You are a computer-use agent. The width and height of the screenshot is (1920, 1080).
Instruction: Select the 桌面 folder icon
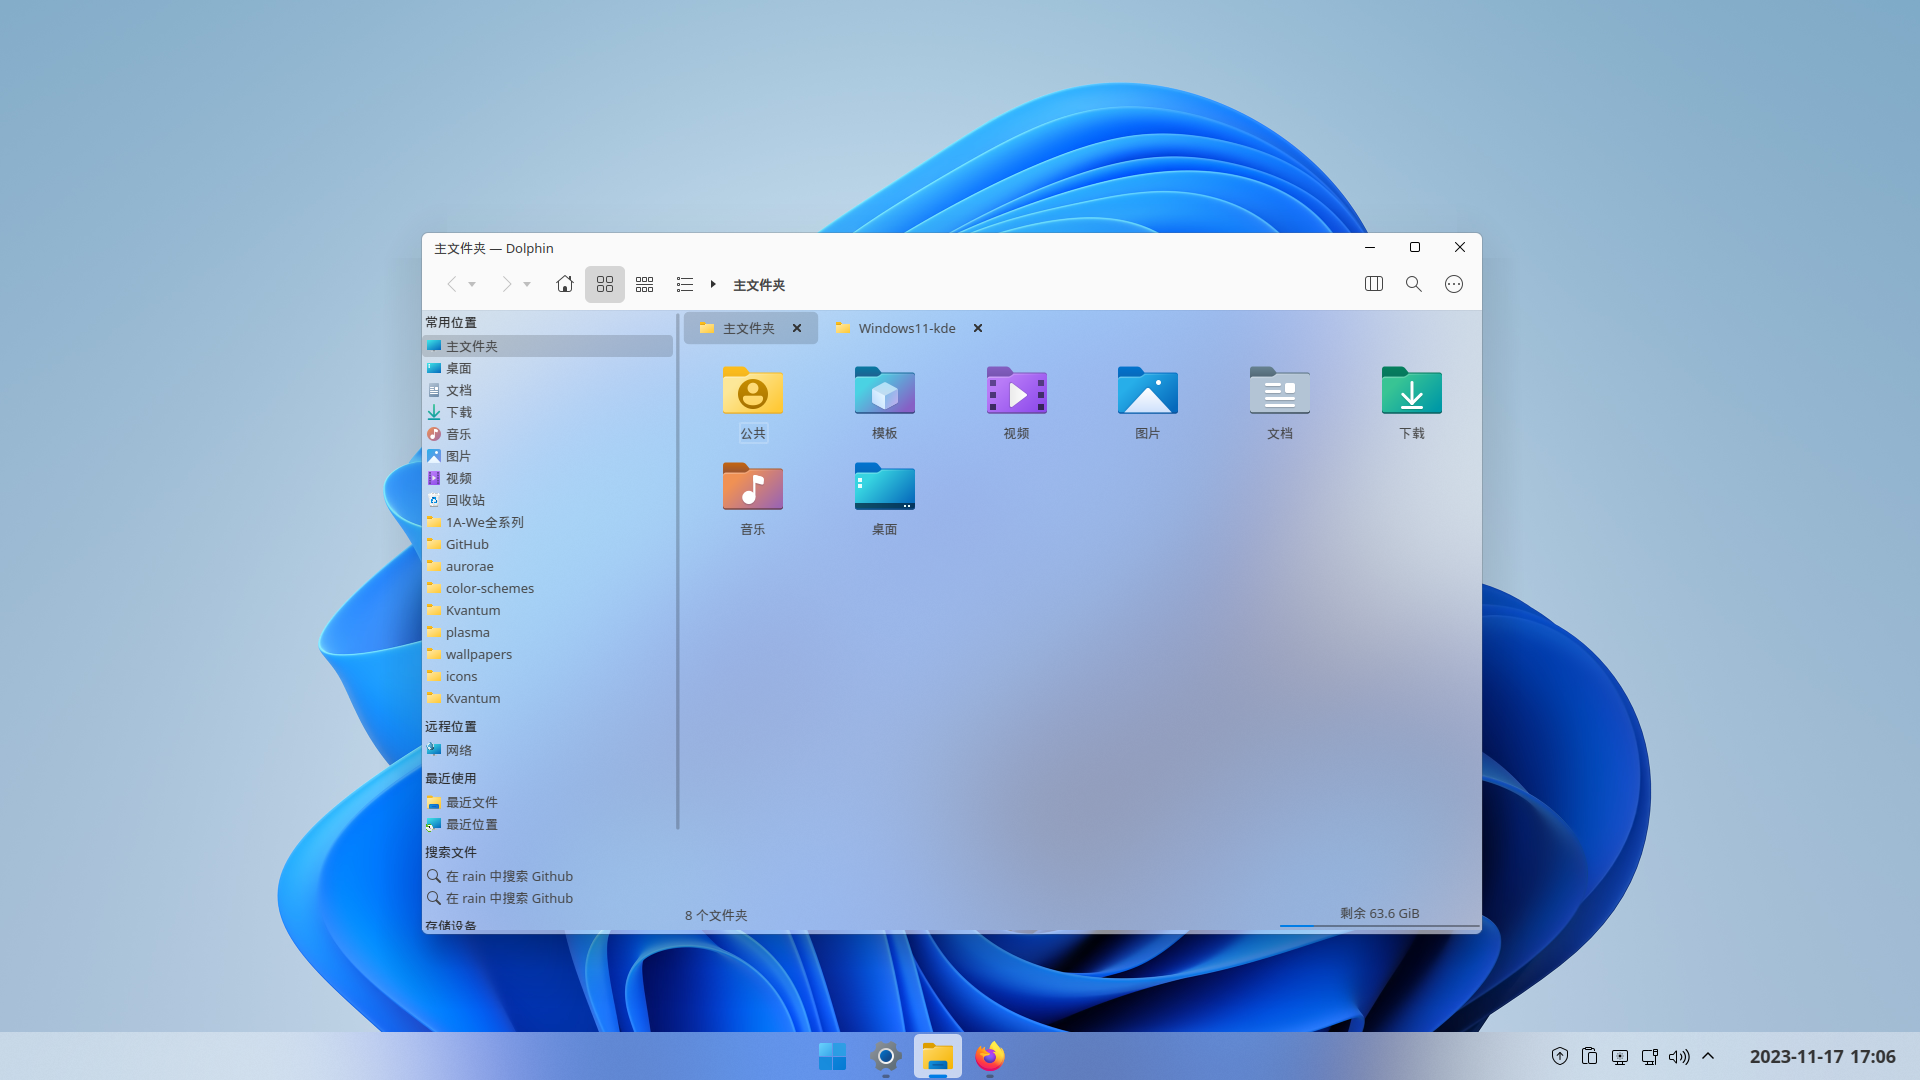pyautogui.click(x=885, y=487)
